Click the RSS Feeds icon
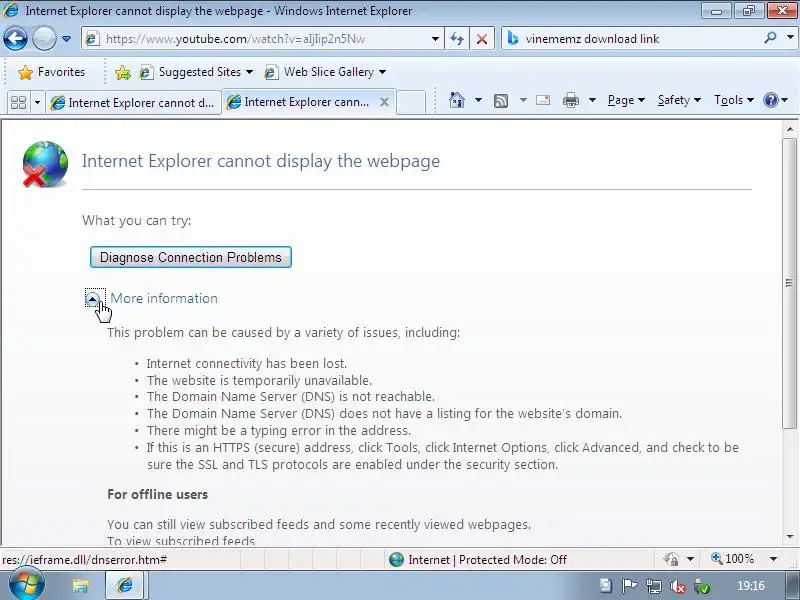 pyautogui.click(x=501, y=101)
